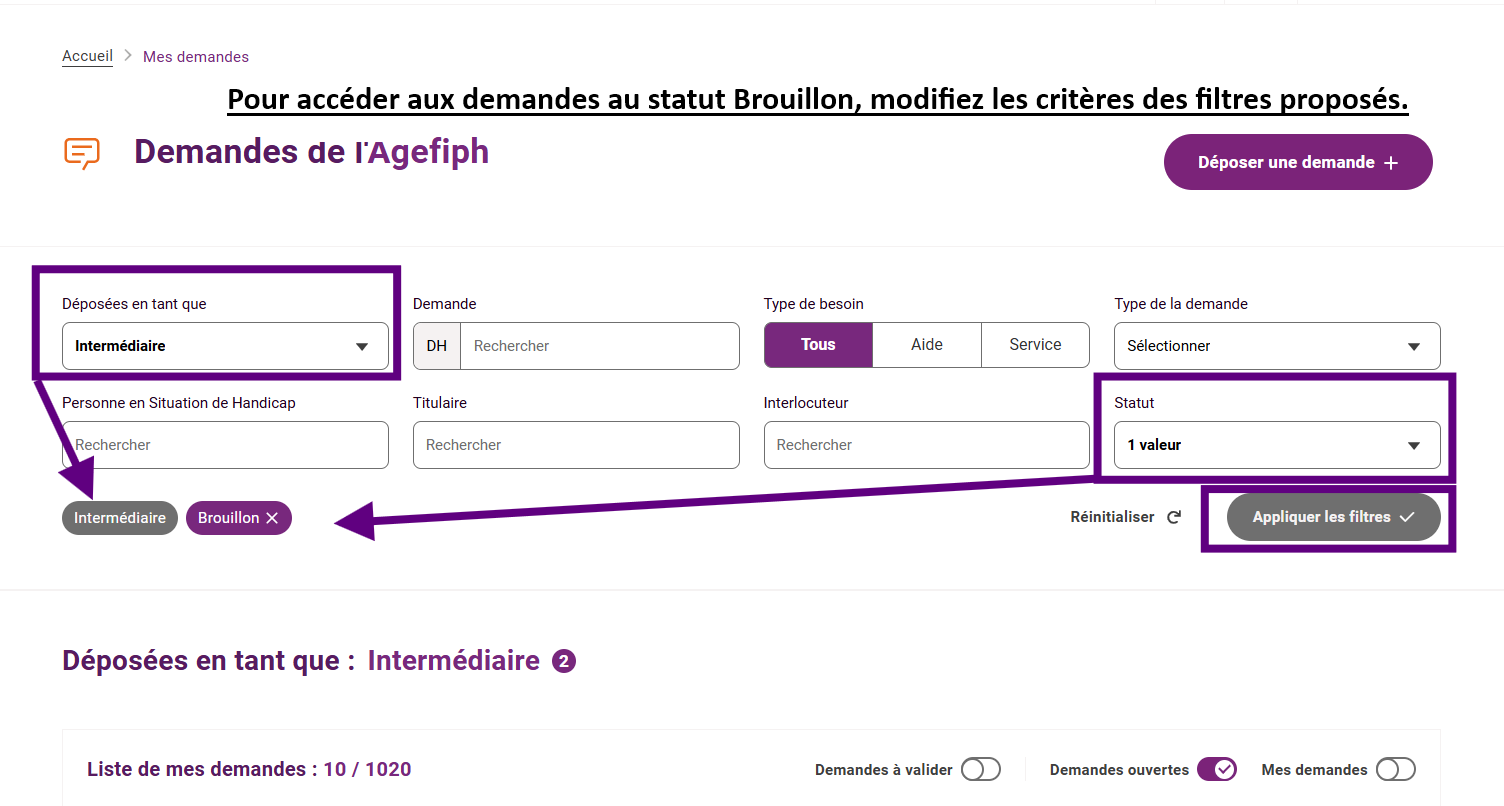The width and height of the screenshot is (1504, 806).
Task: Click the count badge beside the Intermédiaire heading
Action: [564, 661]
